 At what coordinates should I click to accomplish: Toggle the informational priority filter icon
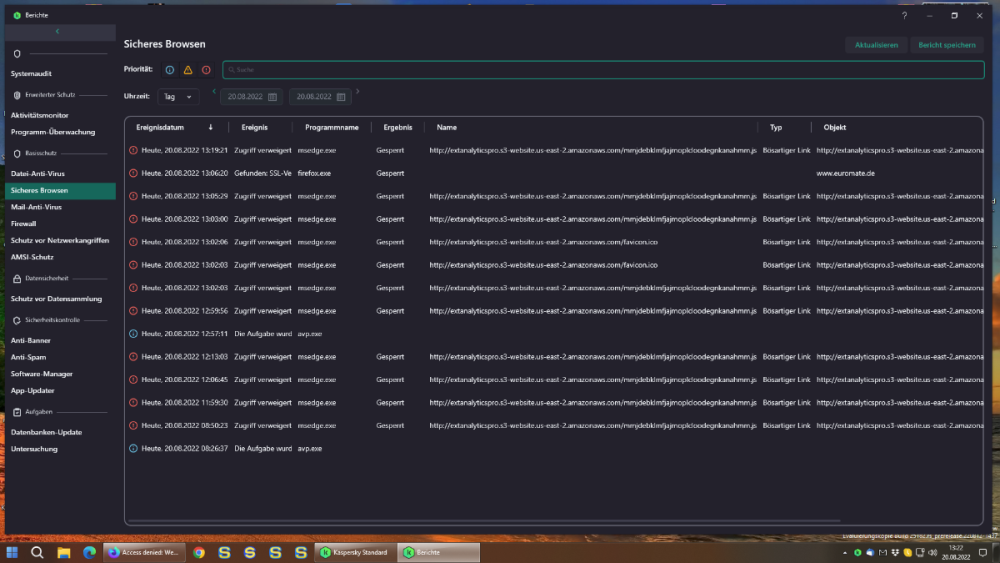click(x=170, y=70)
